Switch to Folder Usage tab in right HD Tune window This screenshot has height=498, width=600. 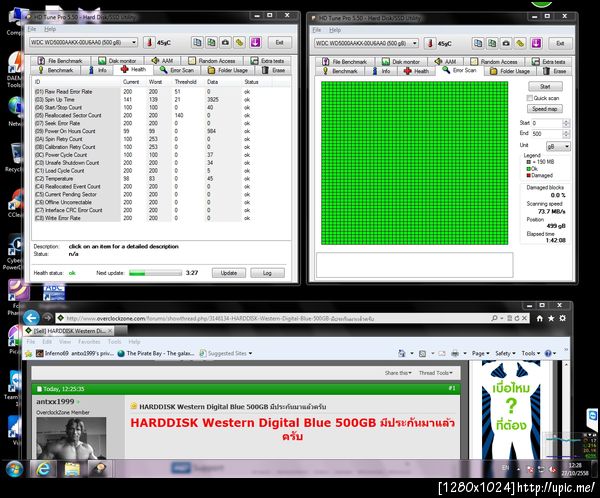tap(510, 71)
